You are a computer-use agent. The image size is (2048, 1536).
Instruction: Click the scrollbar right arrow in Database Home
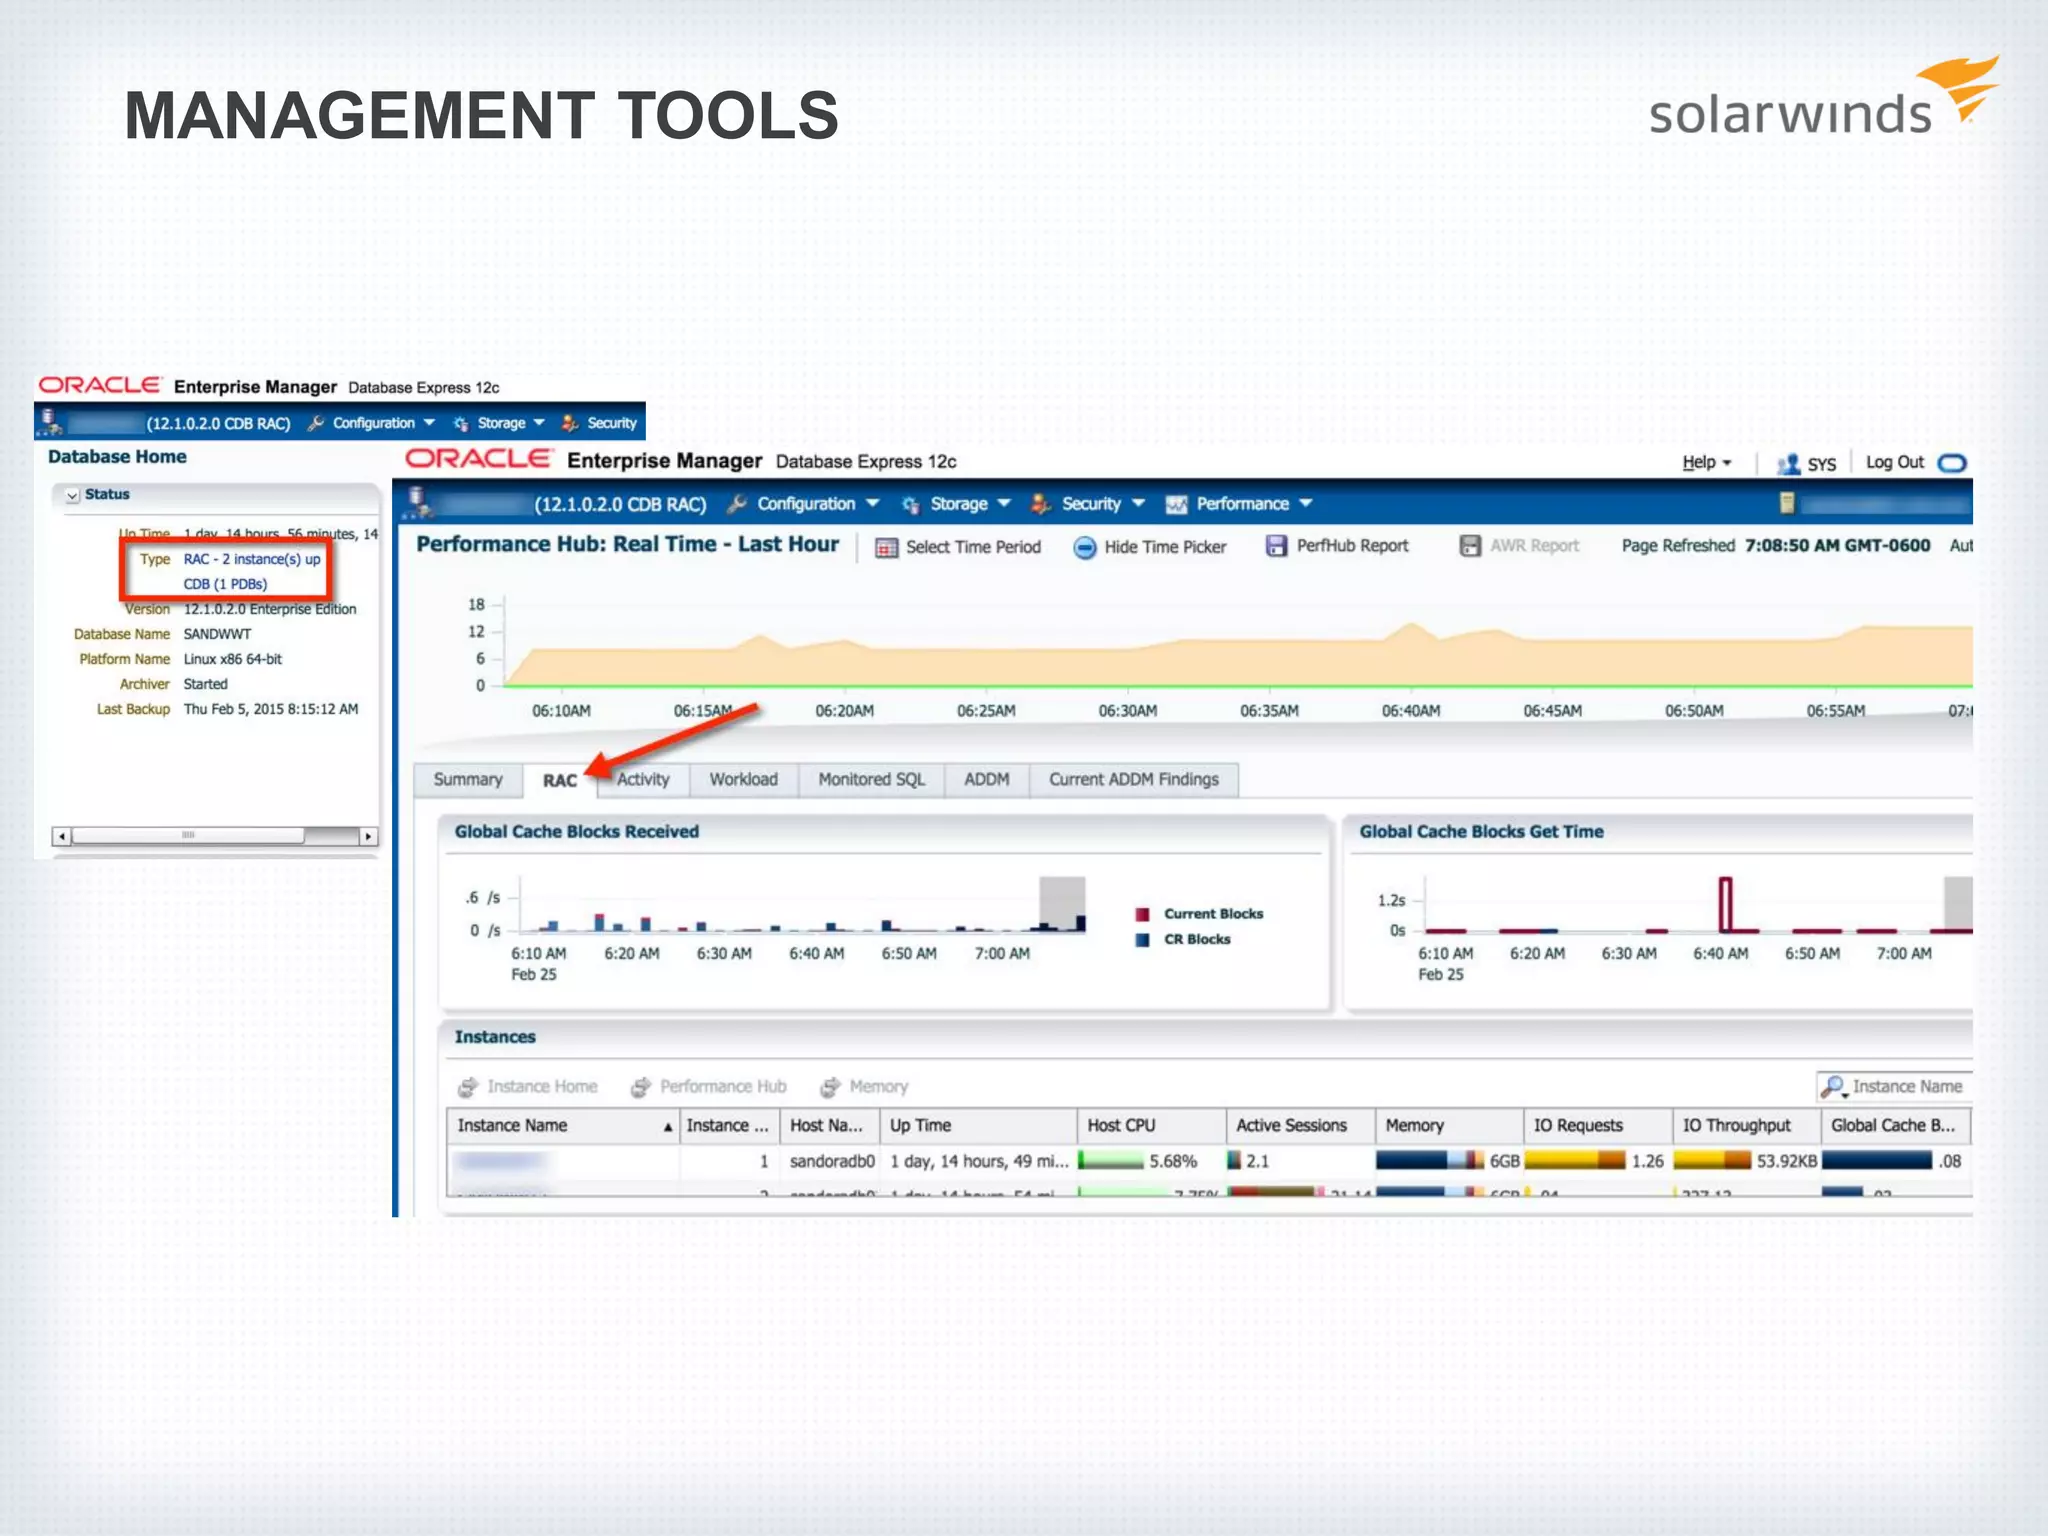[x=368, y=836]
